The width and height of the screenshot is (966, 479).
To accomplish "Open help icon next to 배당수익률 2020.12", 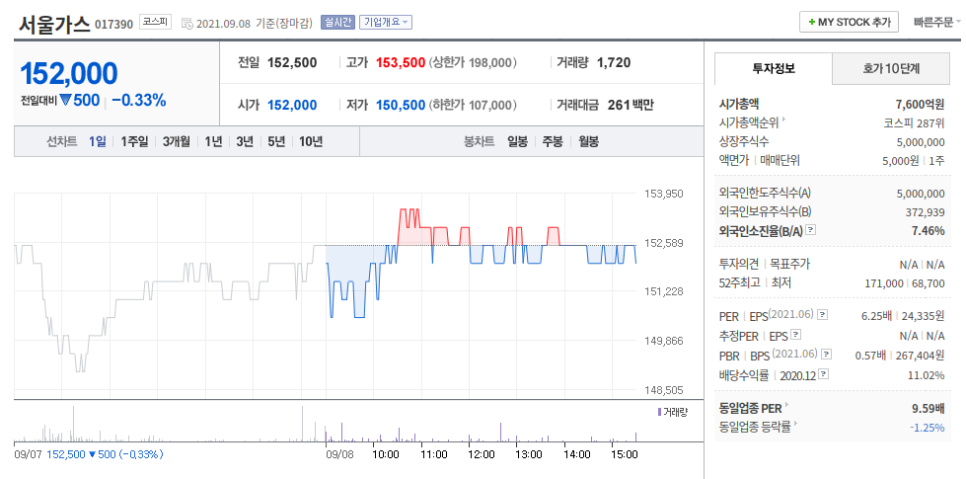I will tap(824, 374).
